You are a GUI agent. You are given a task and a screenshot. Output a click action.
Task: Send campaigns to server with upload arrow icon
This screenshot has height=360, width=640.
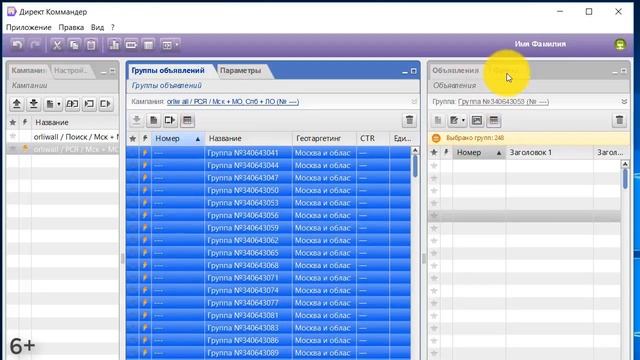pos(17,104)
